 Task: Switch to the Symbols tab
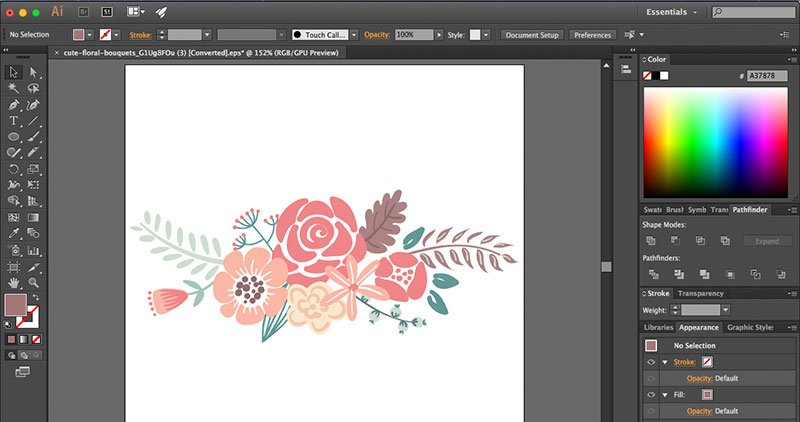click(696, 210)
